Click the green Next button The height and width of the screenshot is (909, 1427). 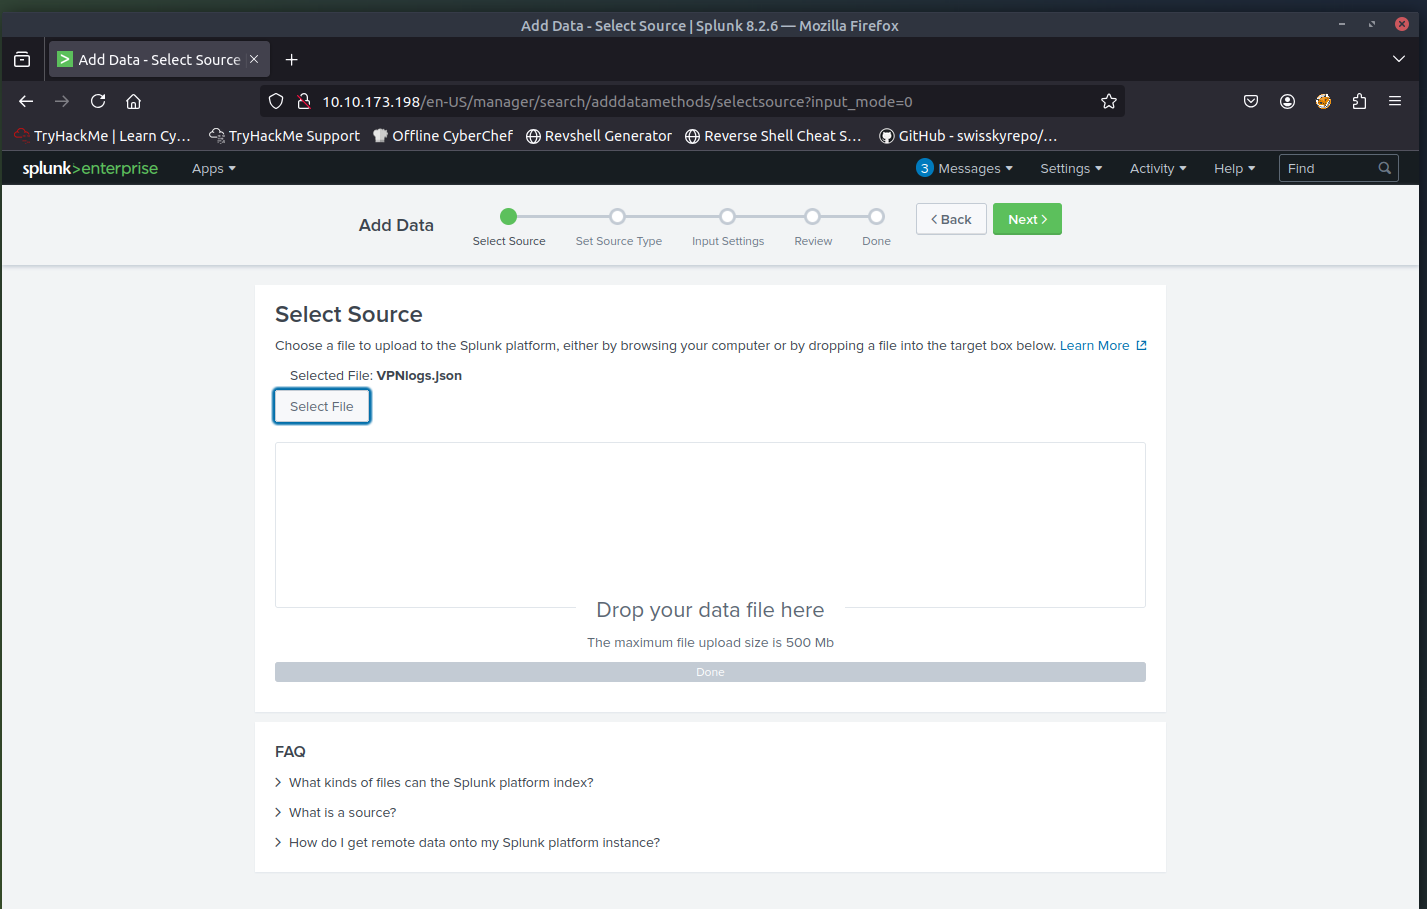coord(1027,219)
